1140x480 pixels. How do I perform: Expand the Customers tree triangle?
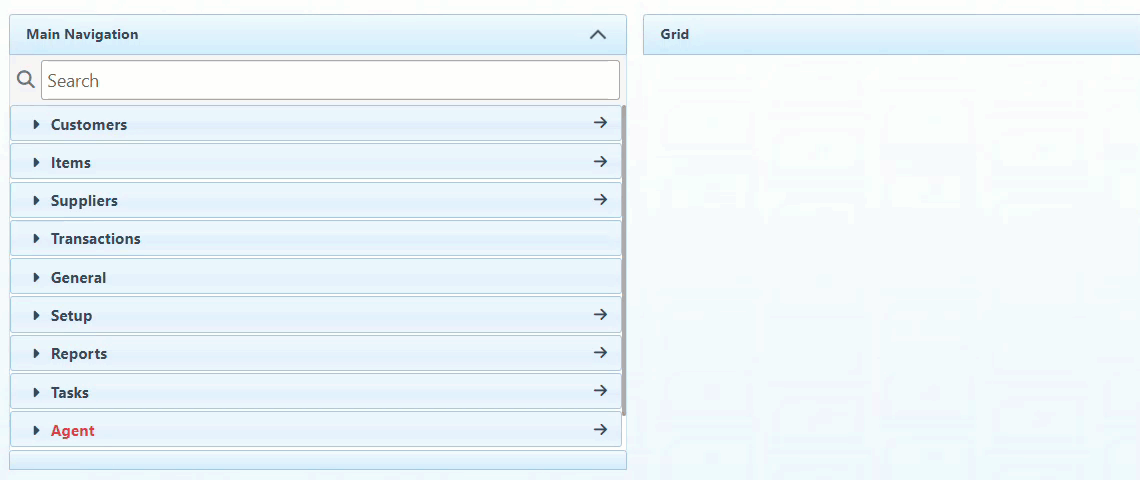coord(37,124)
